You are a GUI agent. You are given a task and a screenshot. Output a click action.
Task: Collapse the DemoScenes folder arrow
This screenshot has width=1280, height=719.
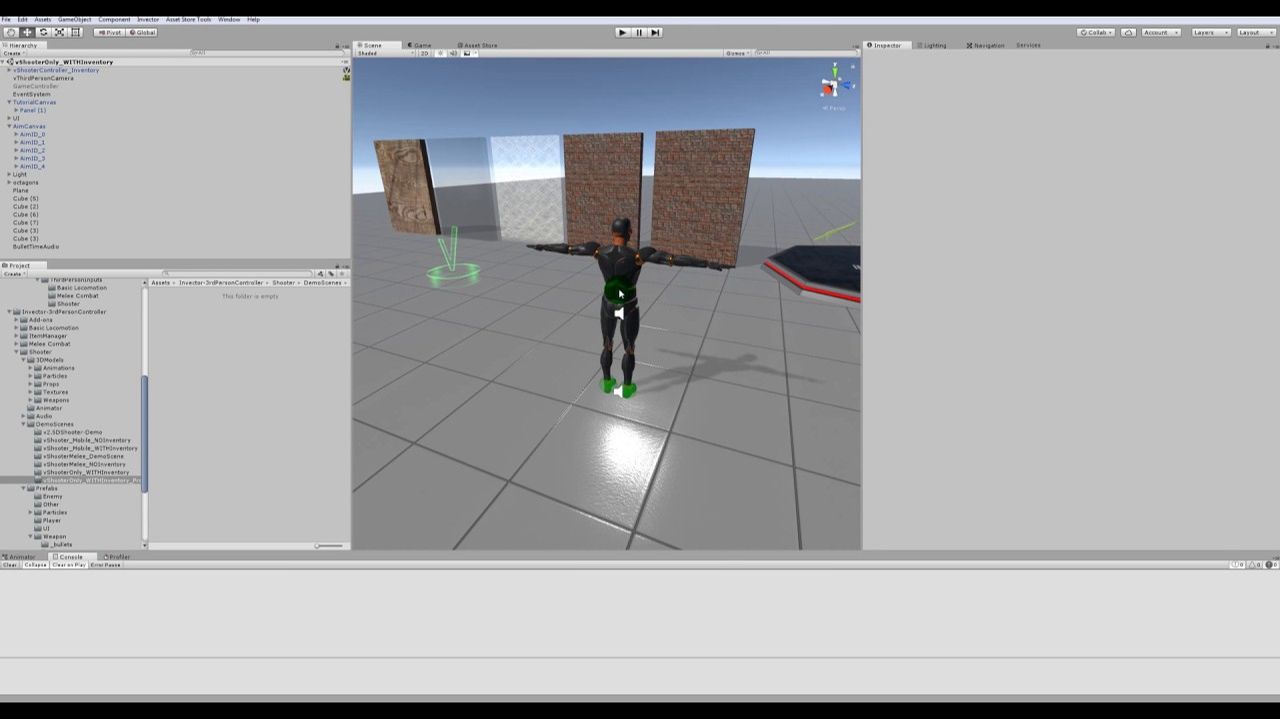click(x=24, y=424)
